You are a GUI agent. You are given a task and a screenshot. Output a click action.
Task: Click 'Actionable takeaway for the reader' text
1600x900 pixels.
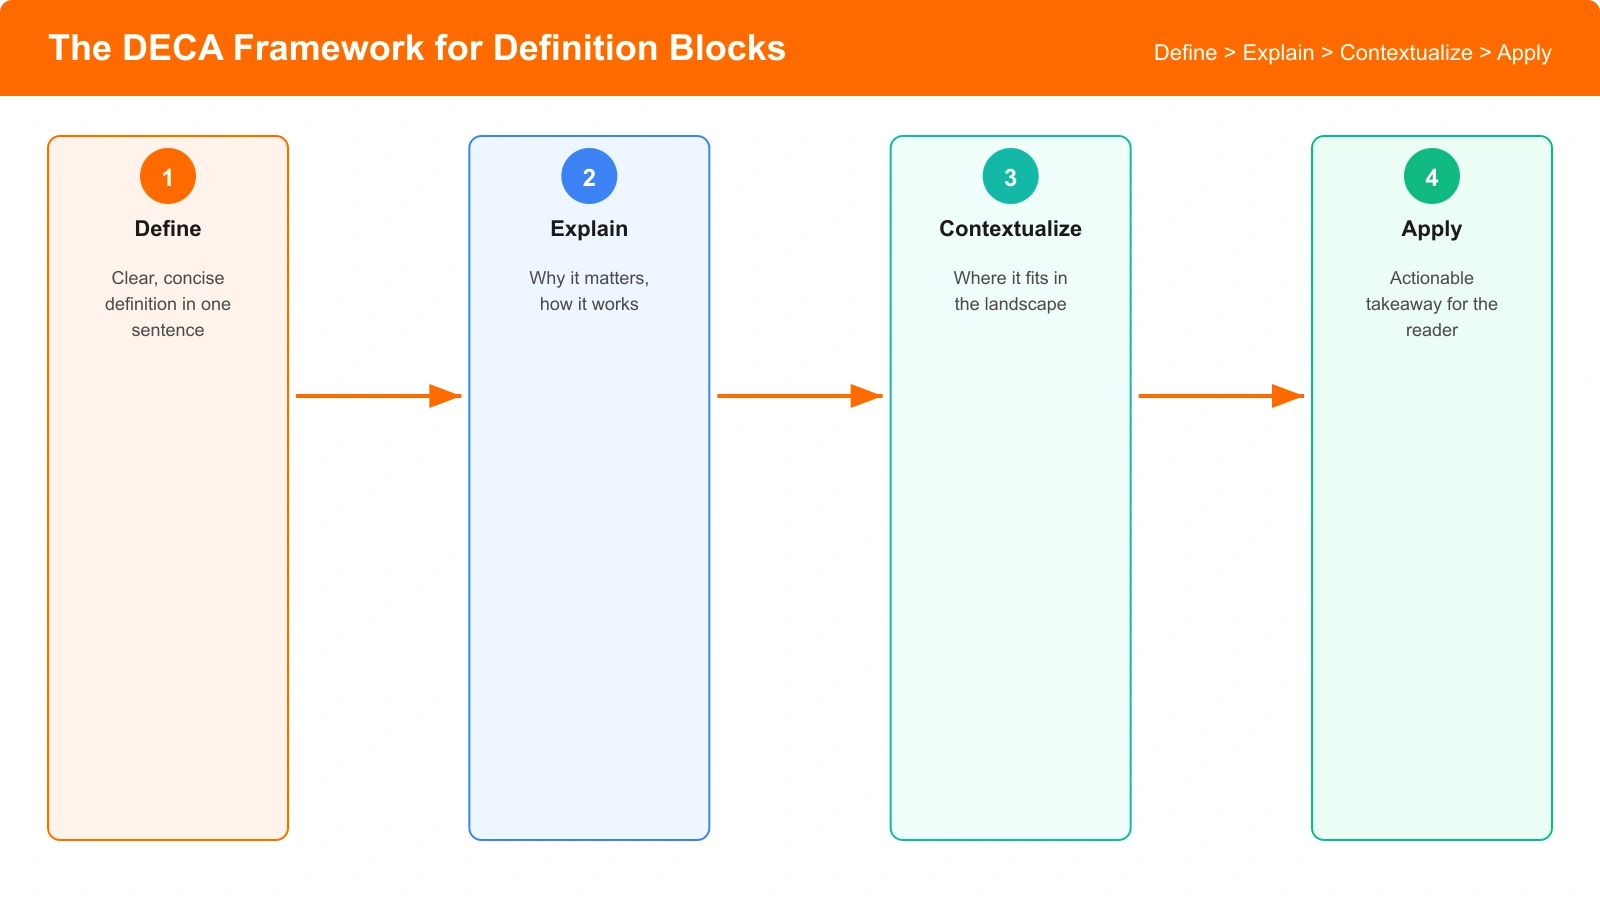click(1431, 304)
